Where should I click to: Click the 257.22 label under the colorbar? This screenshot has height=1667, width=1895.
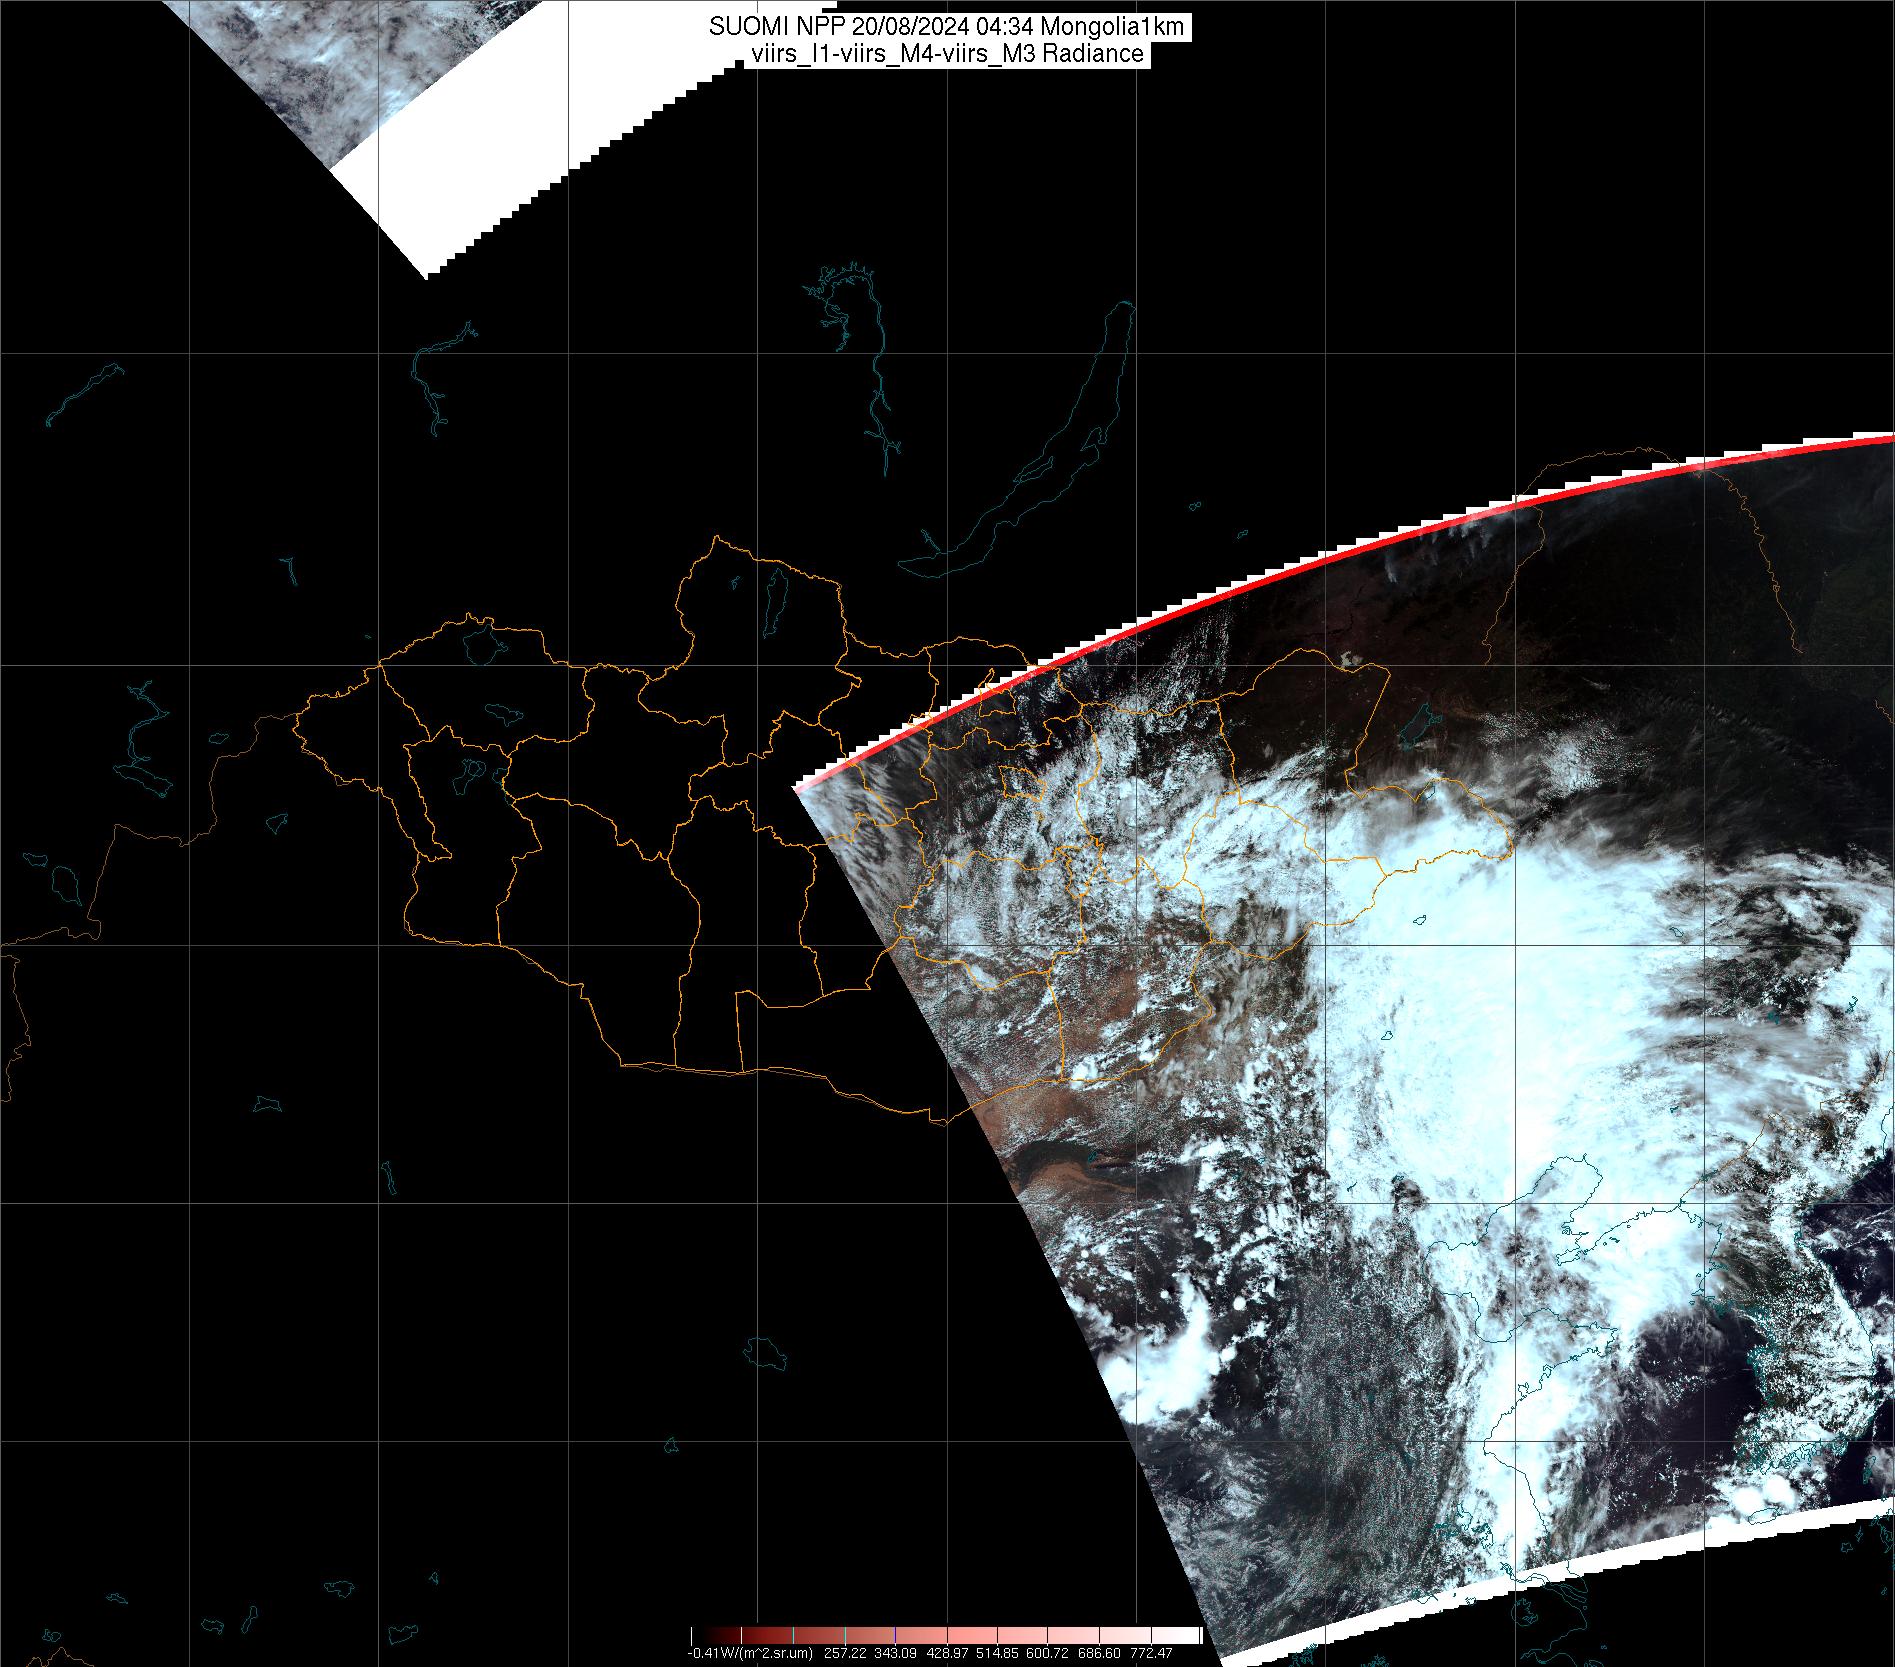tap(845, 1654)
